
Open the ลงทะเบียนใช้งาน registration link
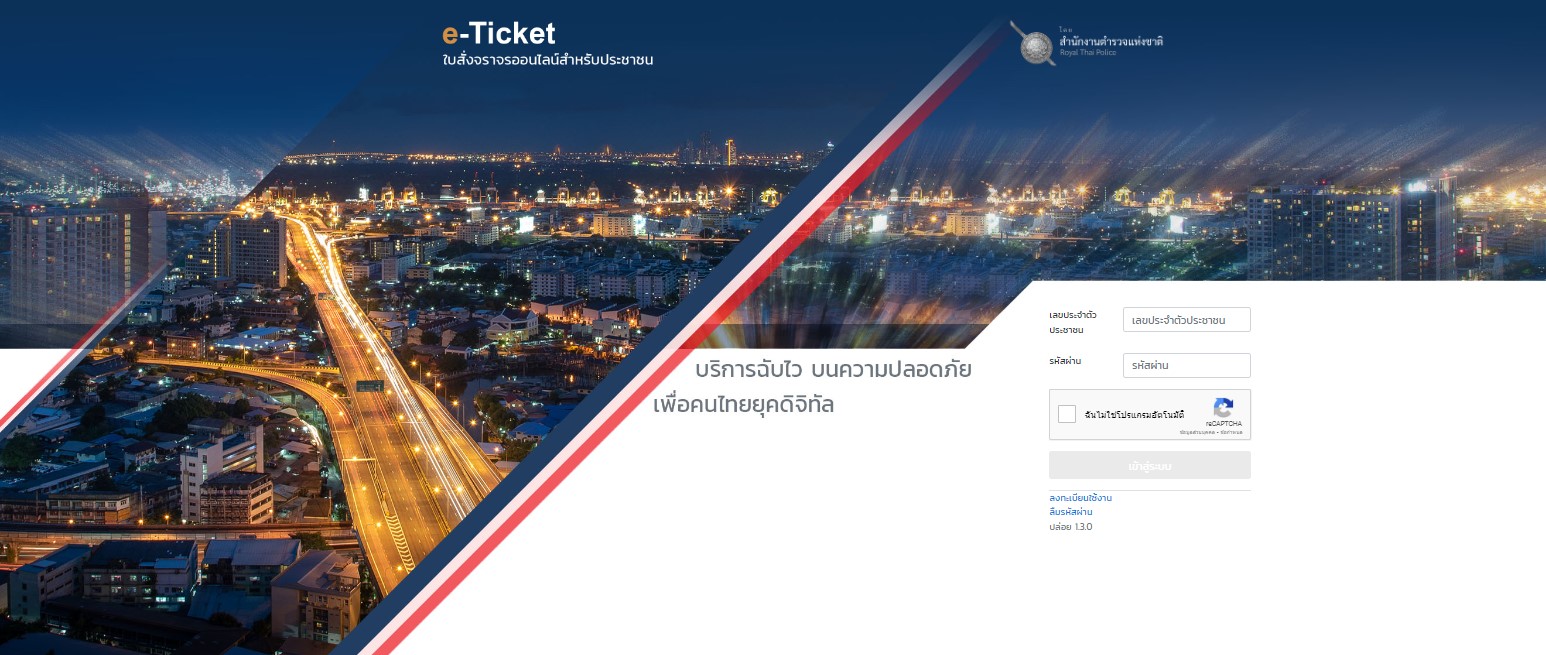[x=1080, y=498]
